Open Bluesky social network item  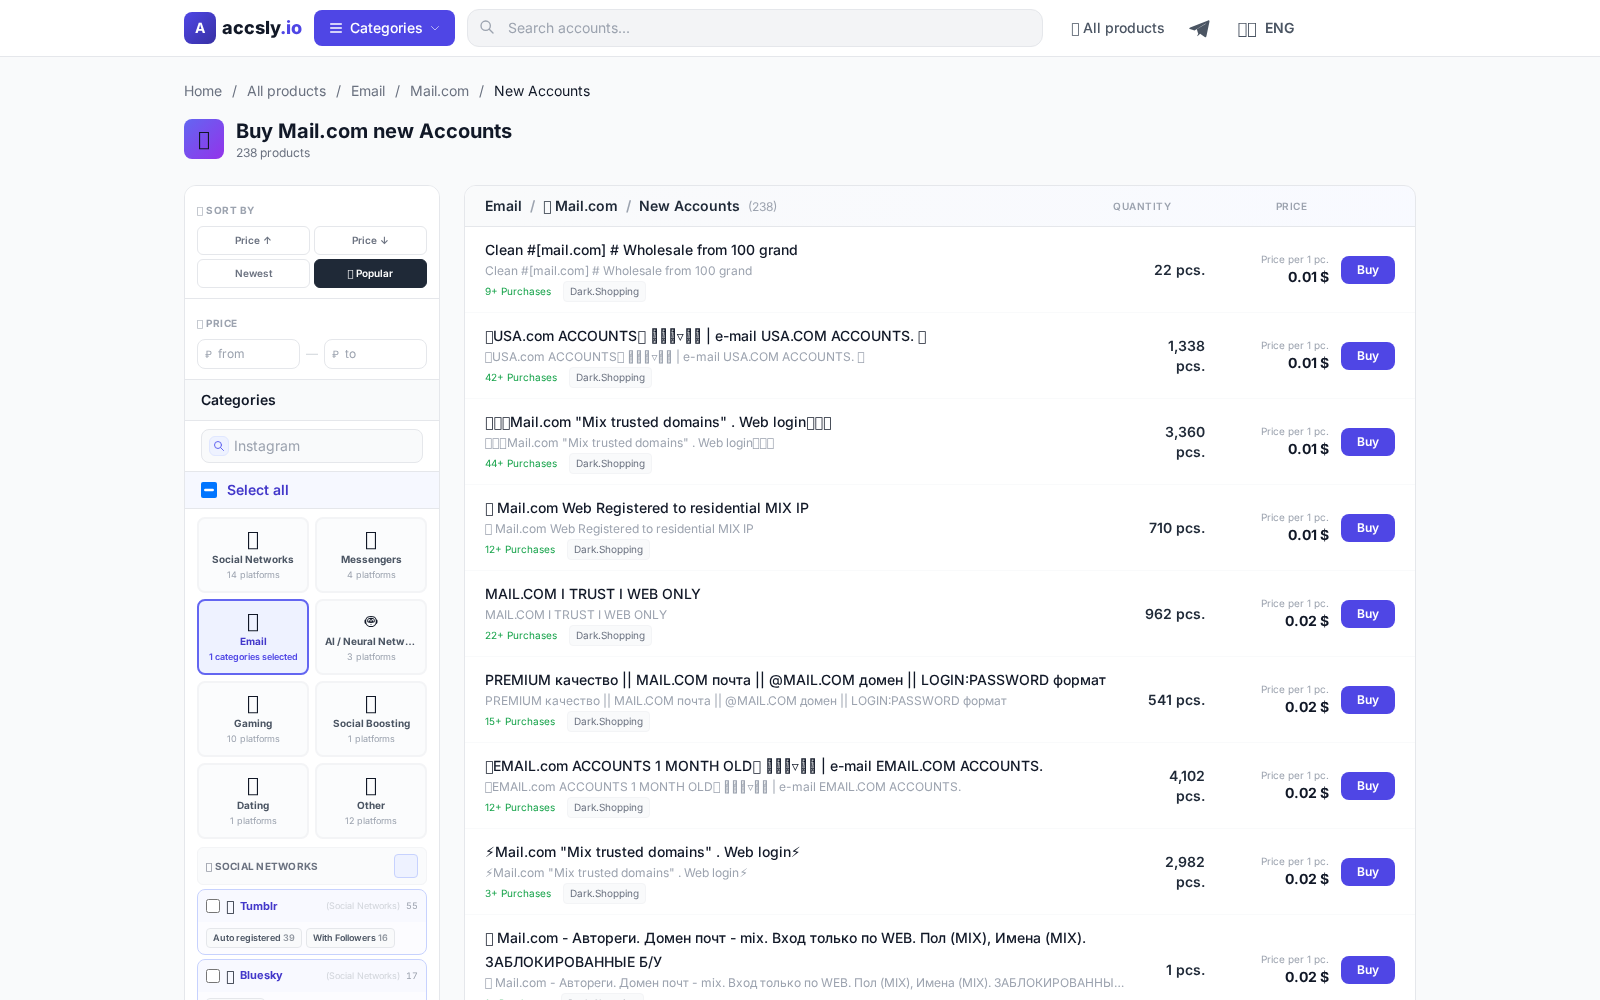pos(260,976)
